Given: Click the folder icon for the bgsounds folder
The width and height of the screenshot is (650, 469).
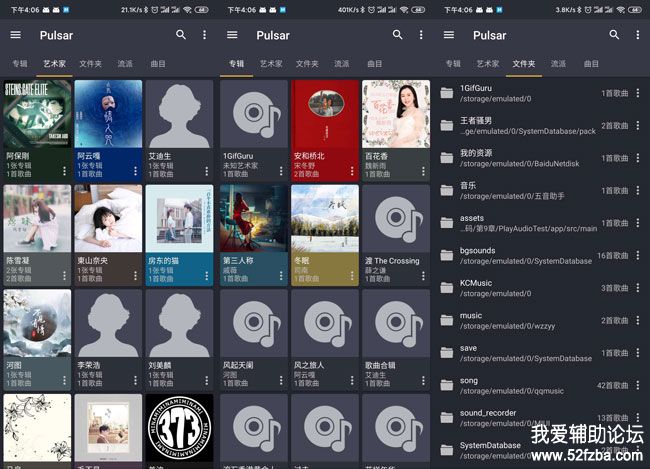Looking at the screenshot, I should 446,255.
